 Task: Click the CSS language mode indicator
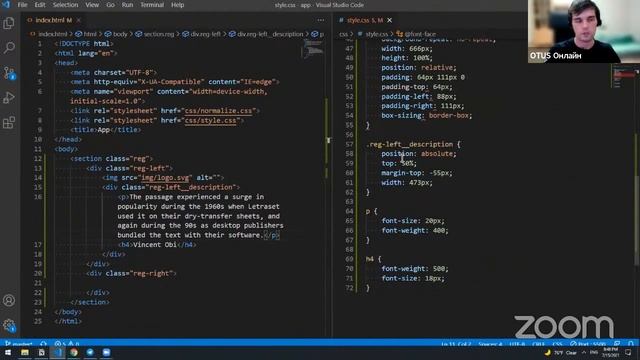[x=557, y=344]
